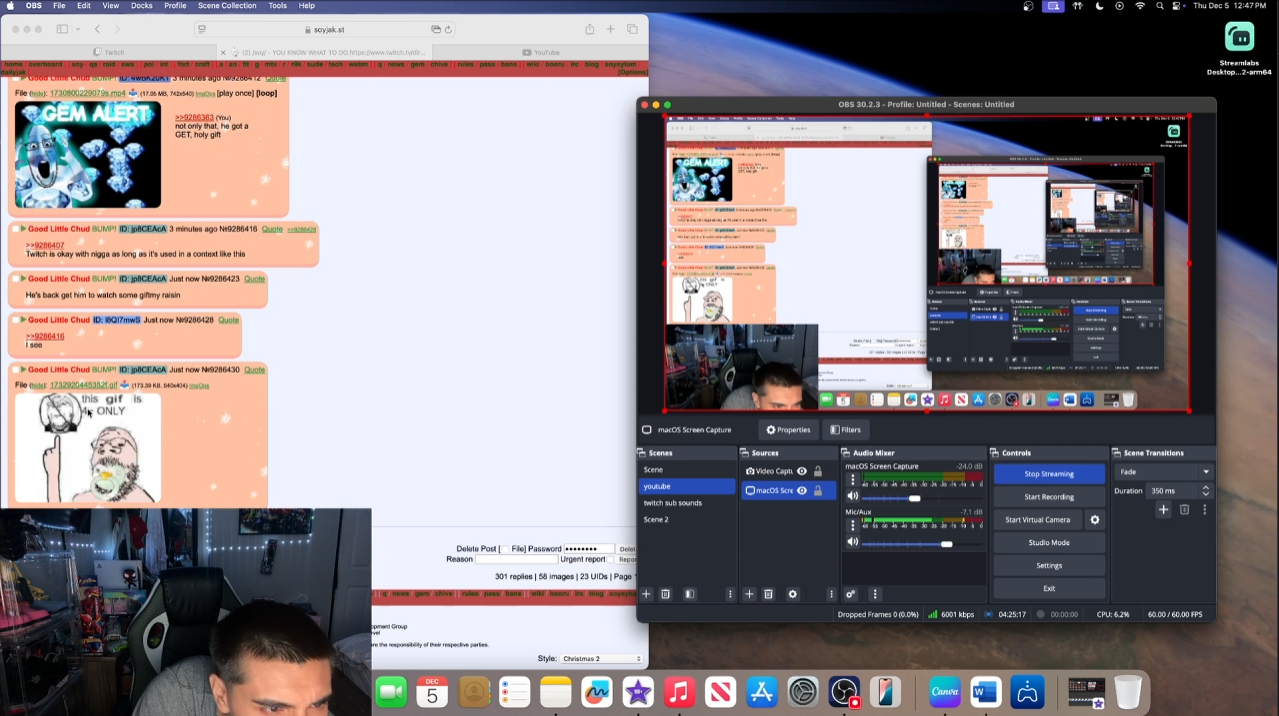Viewport: 1279px width, 716px height.
Task: Mute the Mic/Aux speaker icon
Action: 853,542
